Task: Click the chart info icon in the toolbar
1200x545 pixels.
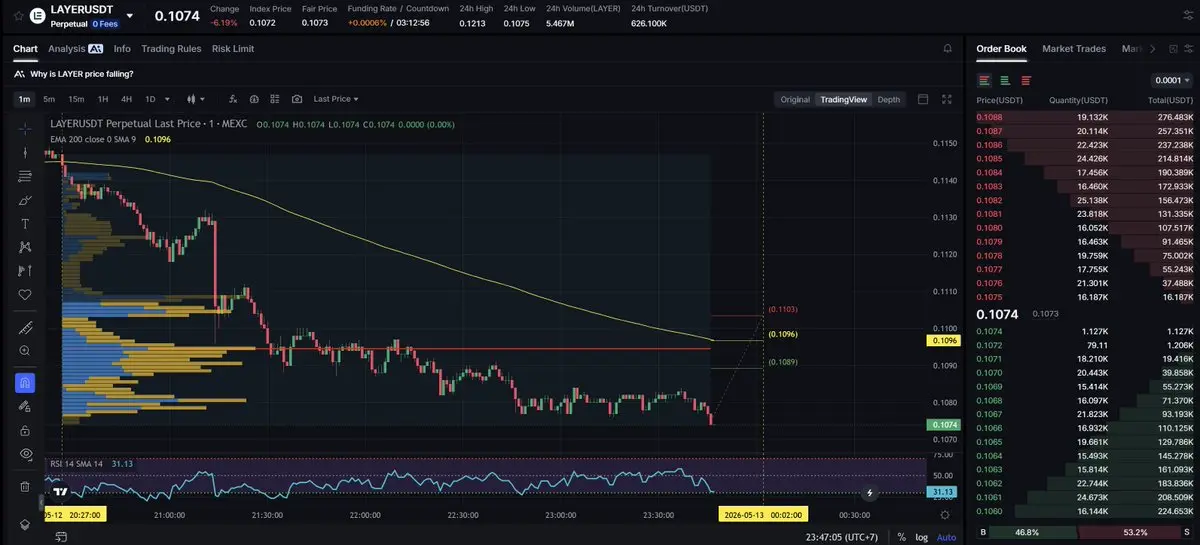Action: (x=254, y=99)
